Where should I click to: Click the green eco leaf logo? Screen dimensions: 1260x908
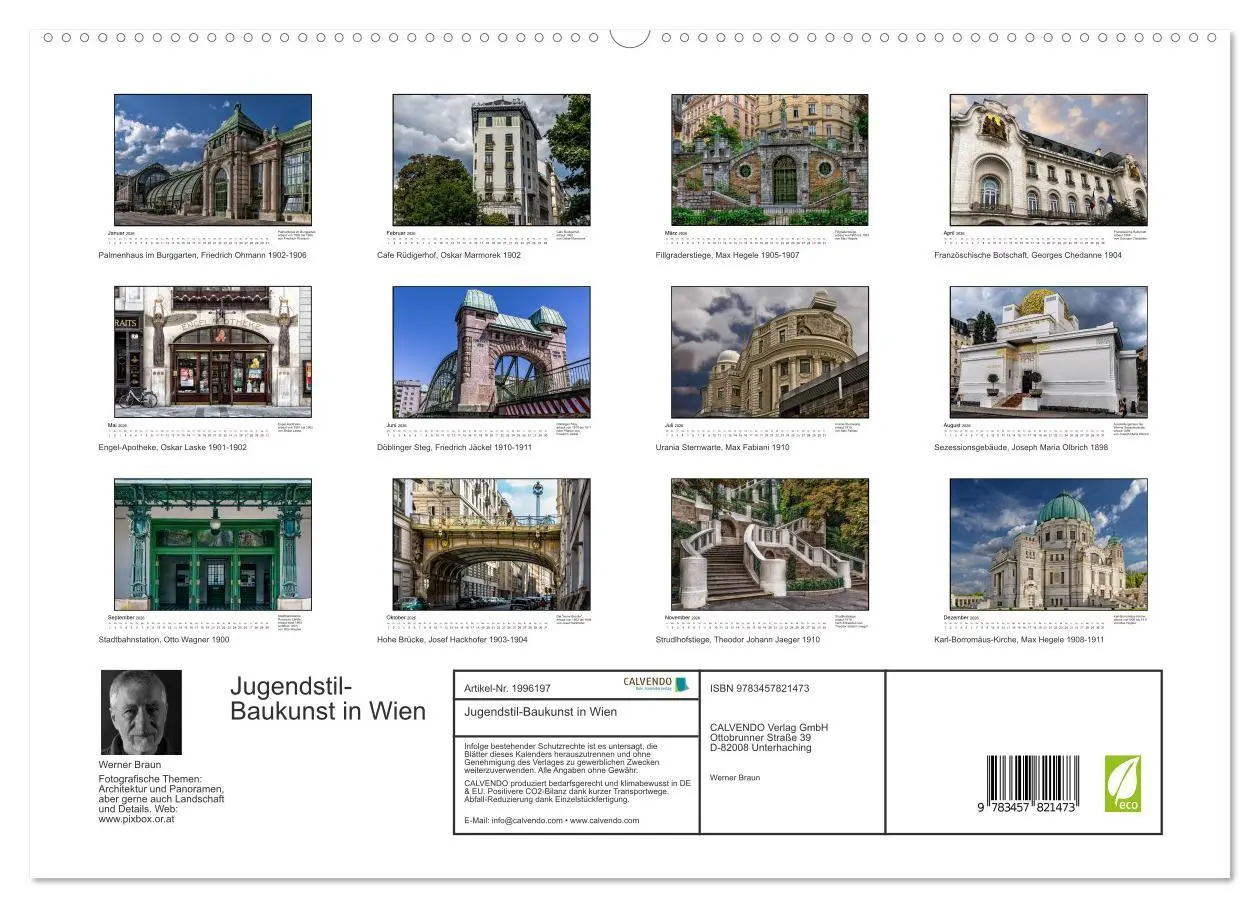click(1125, 786)
